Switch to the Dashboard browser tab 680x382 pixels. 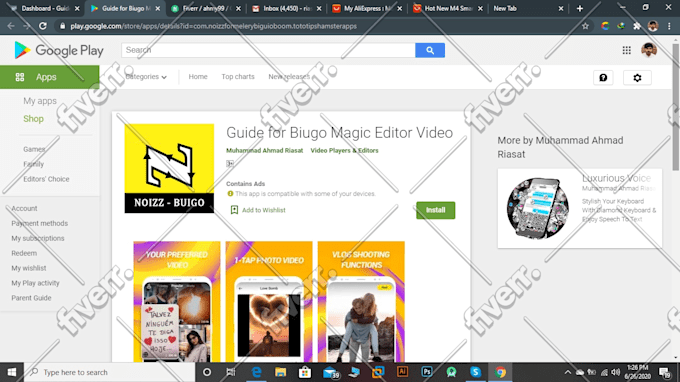click(x=45, y=8)
